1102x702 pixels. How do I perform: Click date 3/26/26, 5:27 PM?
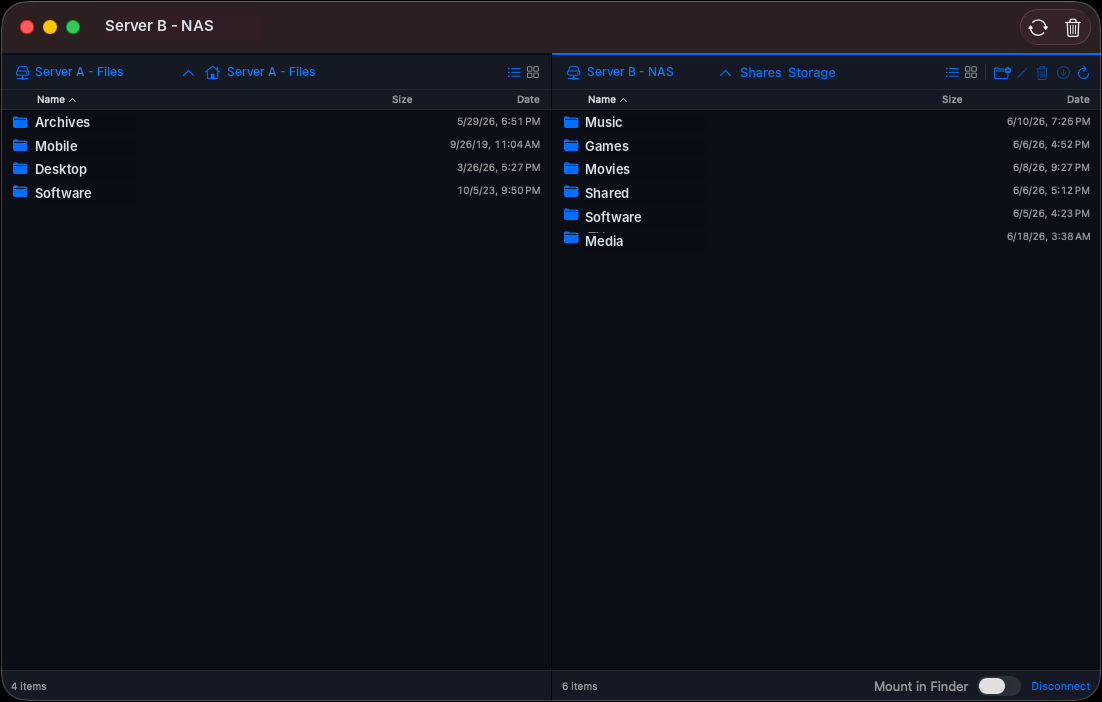[498, 167]
